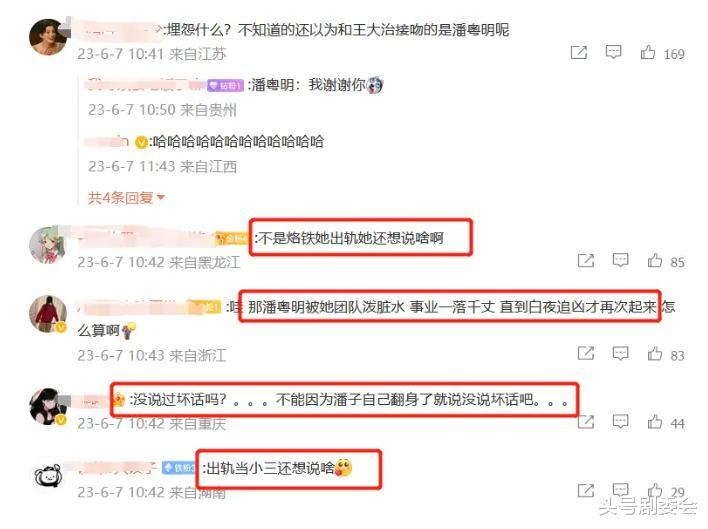This screenshot has height=529, width=708.
Task: Expand the 共4条回复 replies
Action: point(126,198)
